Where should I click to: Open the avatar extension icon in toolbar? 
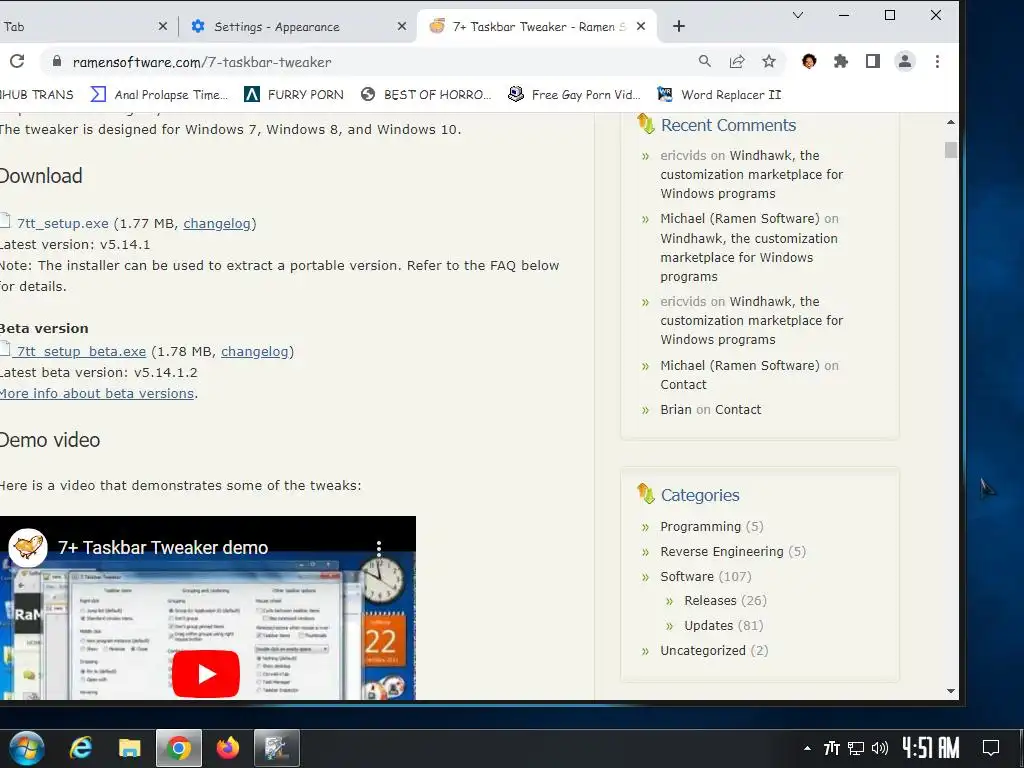pos(808,61)
